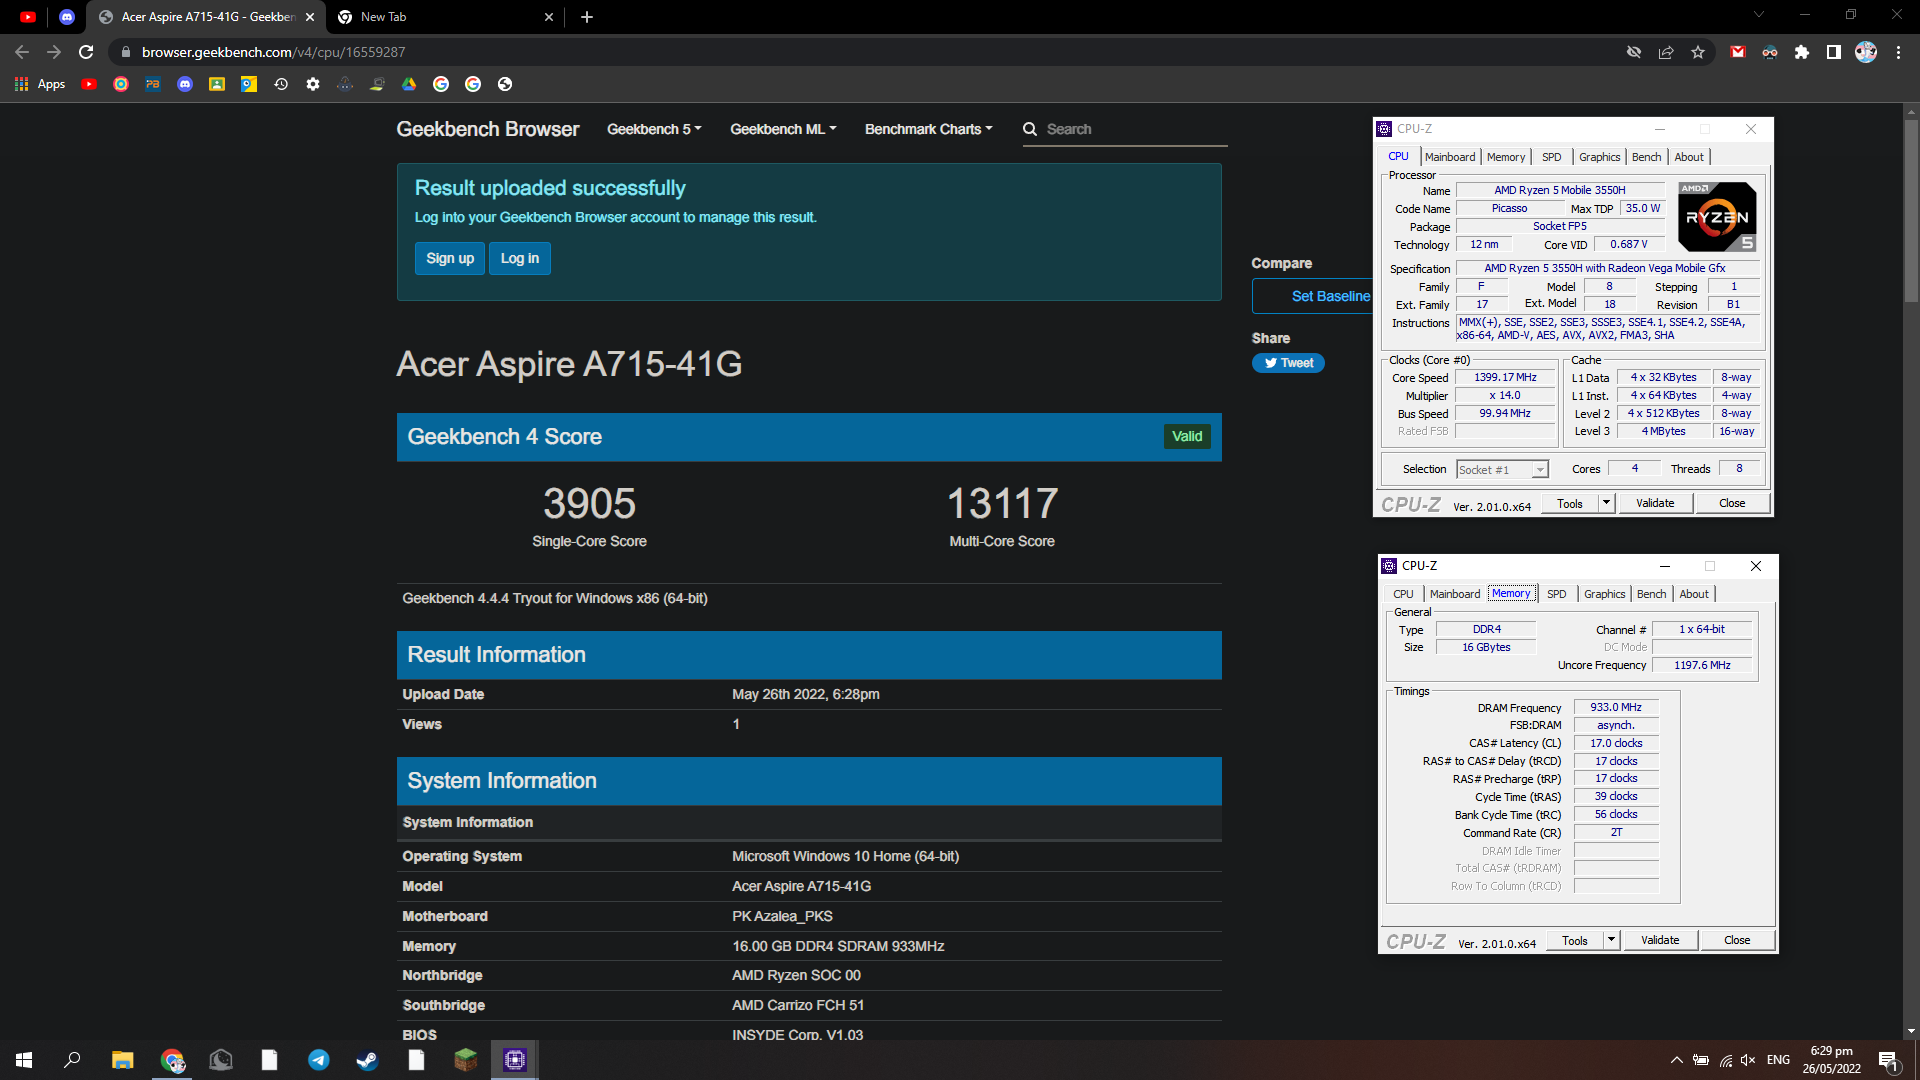Open a new browser tab with plus
The height and width of the screenshot is (1080, 1920).
587,17
